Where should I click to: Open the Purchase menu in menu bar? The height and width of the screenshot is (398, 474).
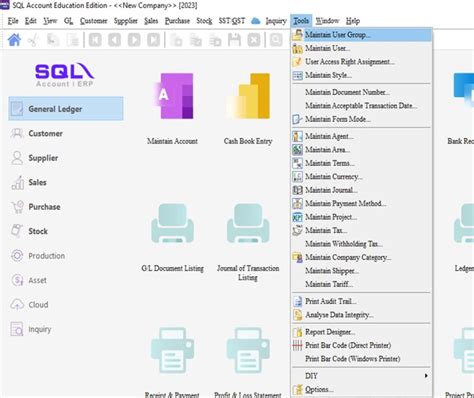(177, 21)
